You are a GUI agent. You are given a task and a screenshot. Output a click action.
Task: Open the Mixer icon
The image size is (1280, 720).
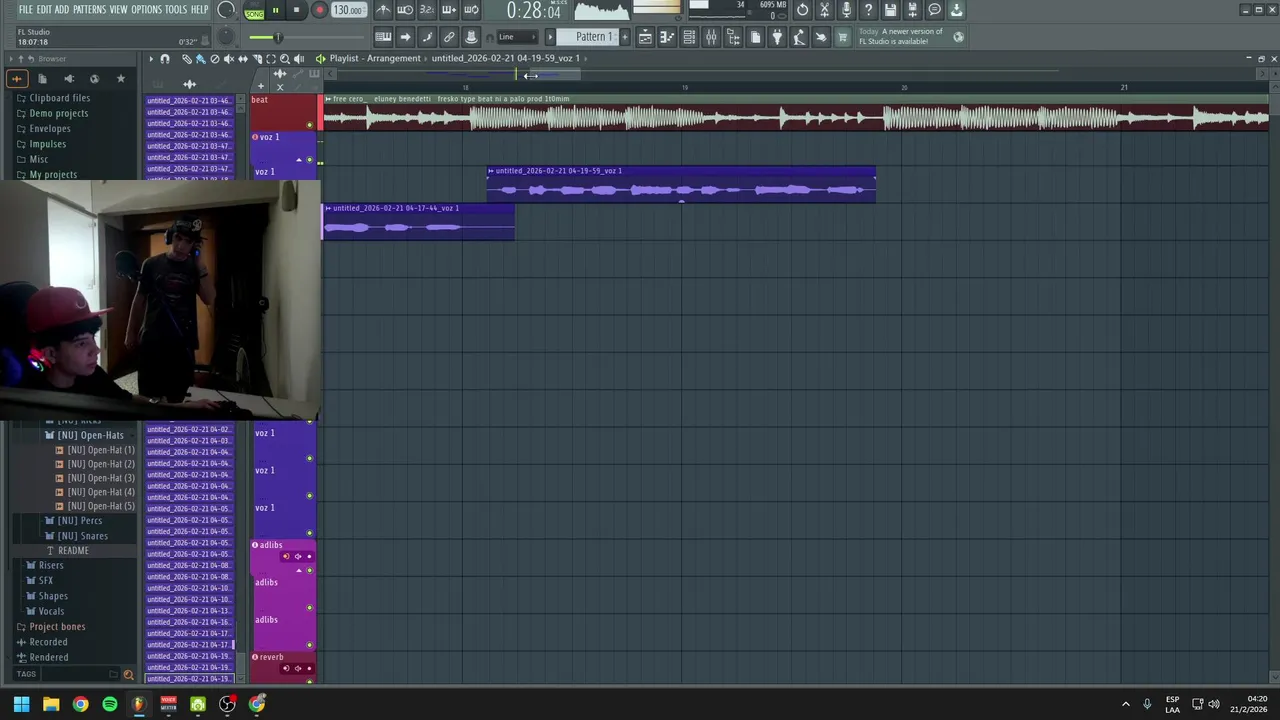tap(711, 37)
